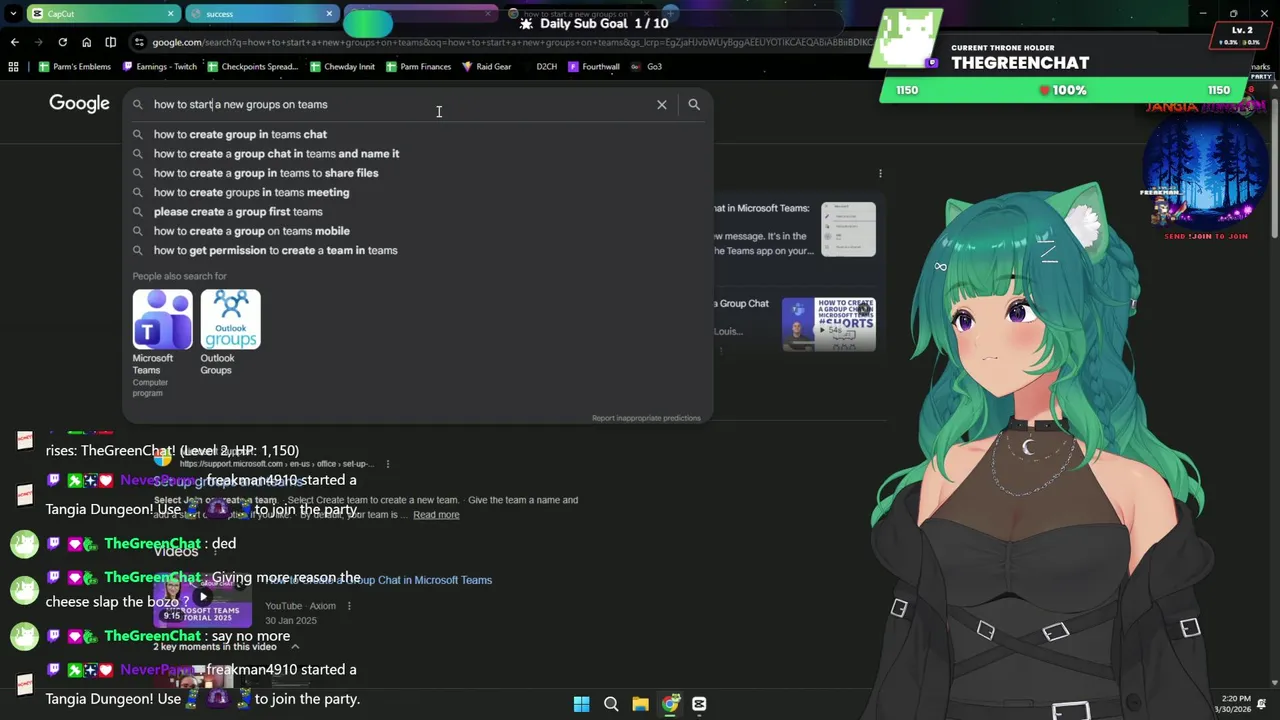Screen dimensions: 1280x720
Task: Click chat message 'say no more'
Action: (250, 636)
